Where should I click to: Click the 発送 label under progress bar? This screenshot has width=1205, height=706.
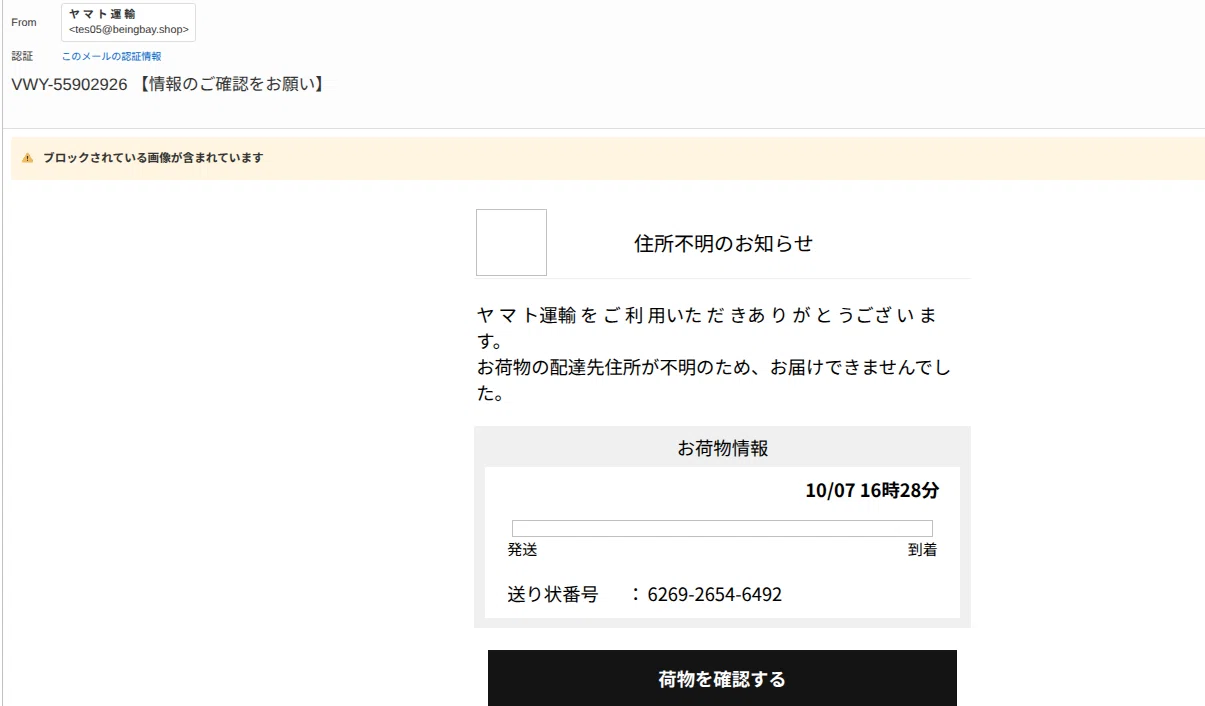click(x=522, y=550)
